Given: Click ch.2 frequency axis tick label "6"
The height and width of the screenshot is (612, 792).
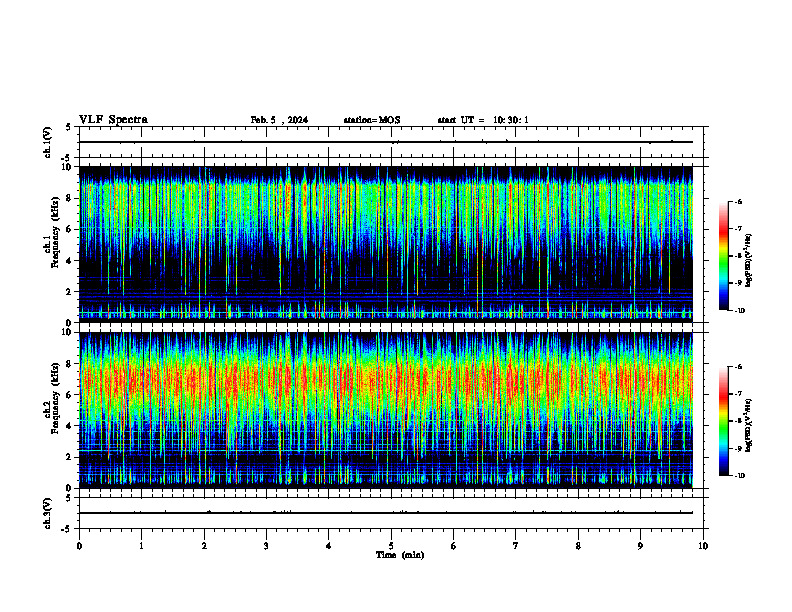Looking at the screenshot, I should click(69, 395).
